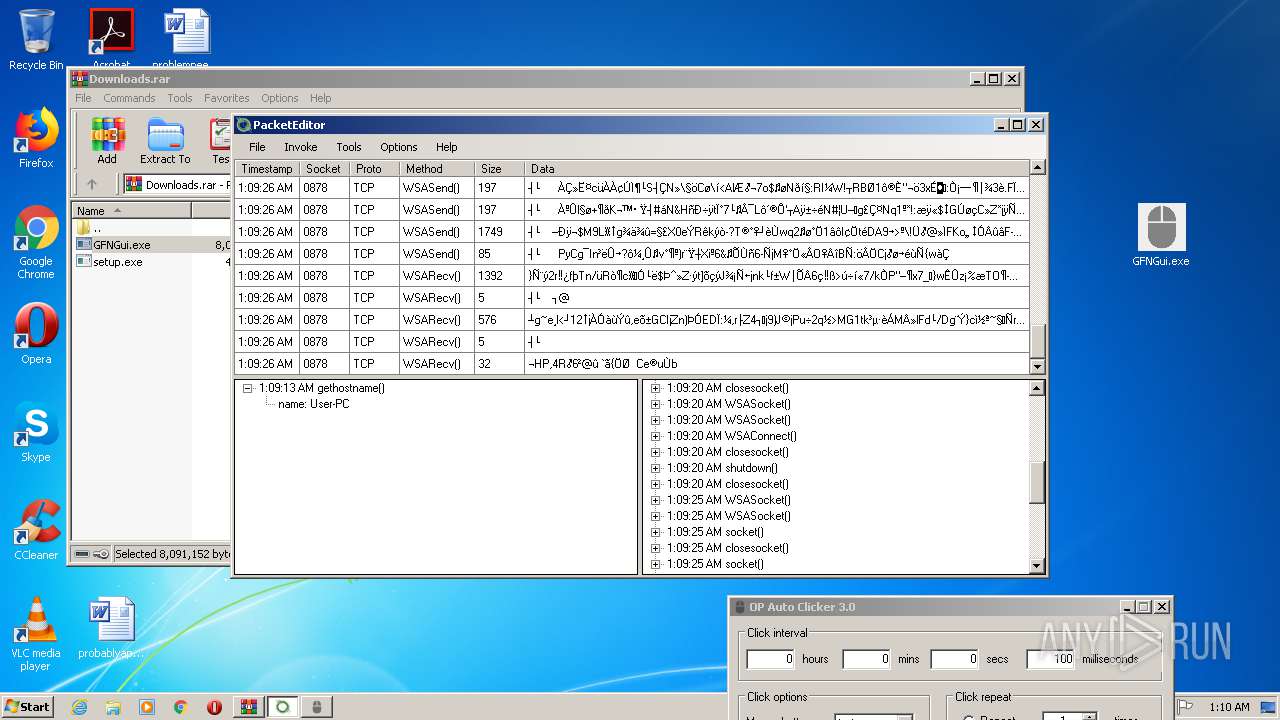Launch Firefox from the desktop
Image resolution: width=1280 pixels, height=720 pixels.
36,138
